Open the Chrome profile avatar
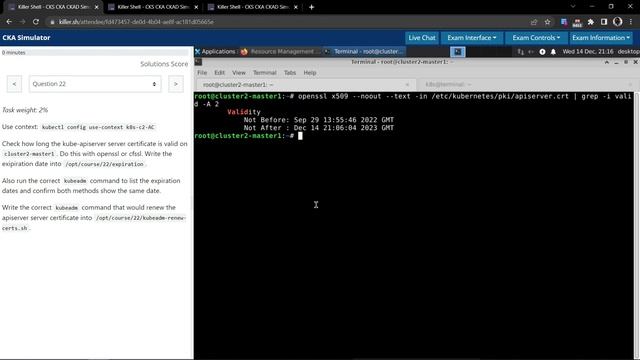 [618, 22]
